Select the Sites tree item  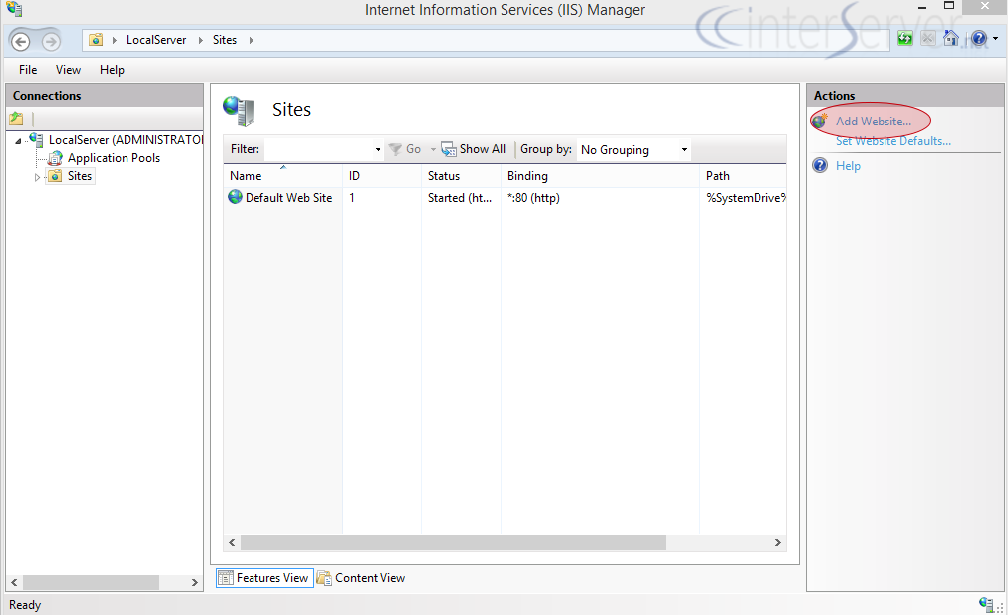coord(80,176)
